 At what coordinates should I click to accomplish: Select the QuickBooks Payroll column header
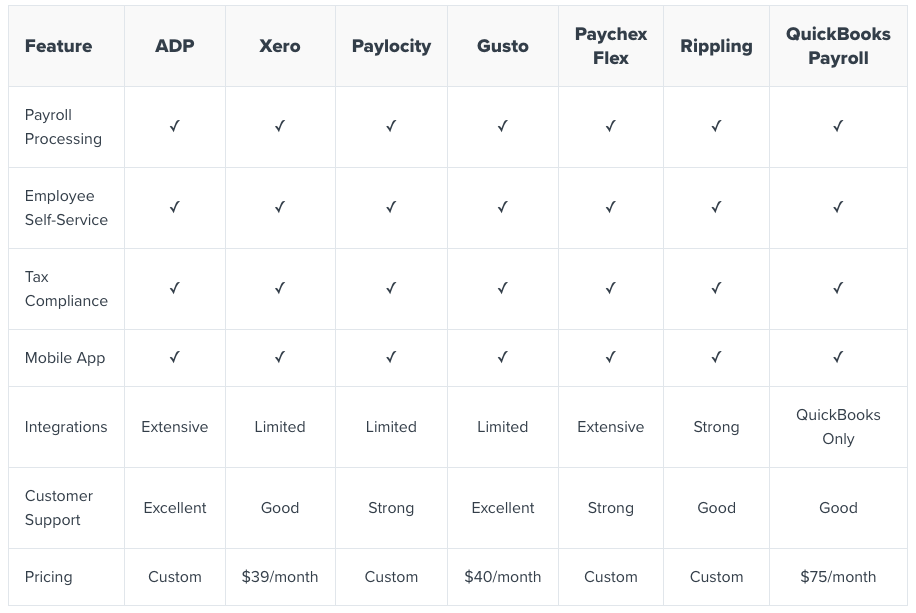(838, 46)
